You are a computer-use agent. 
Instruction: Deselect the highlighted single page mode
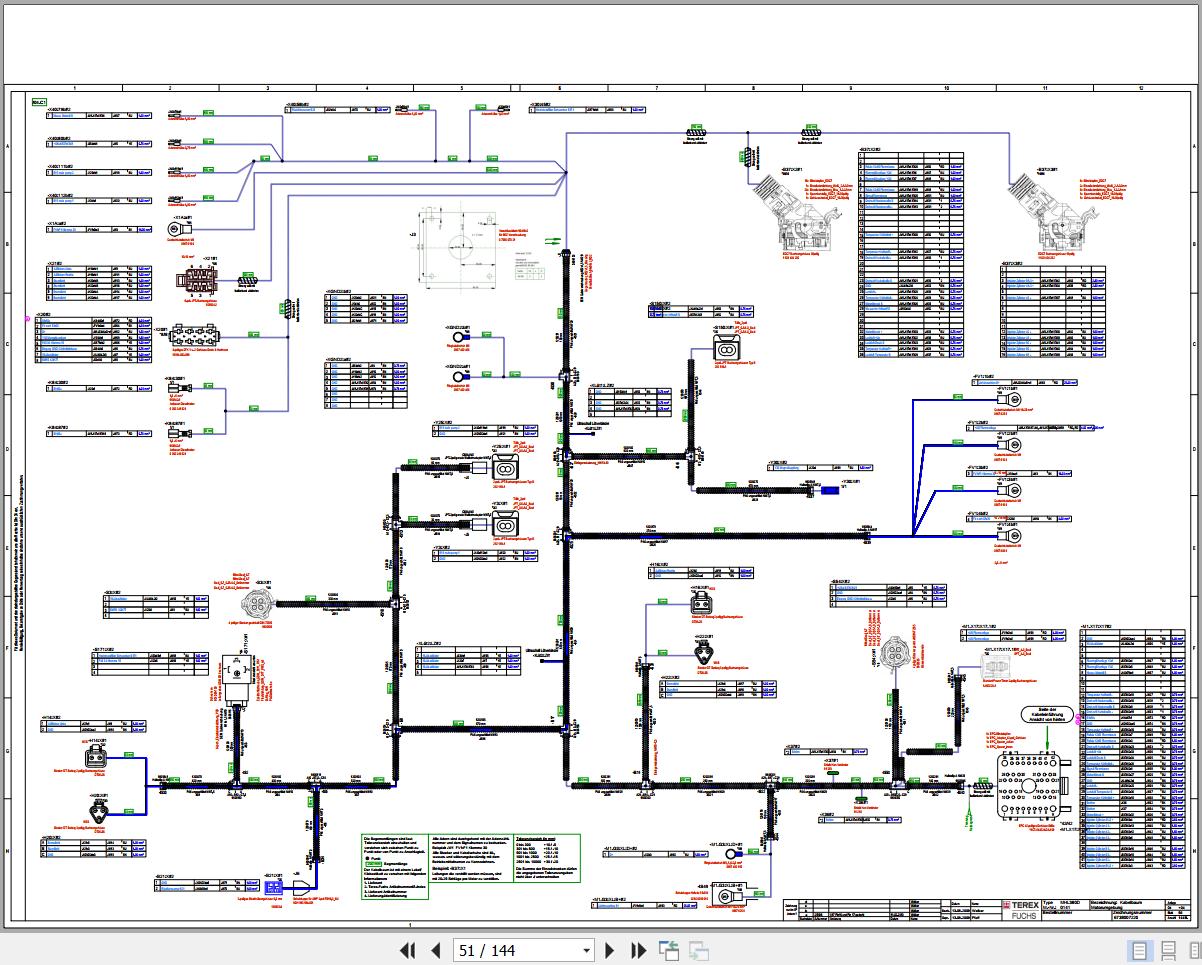coord(1137,951)
